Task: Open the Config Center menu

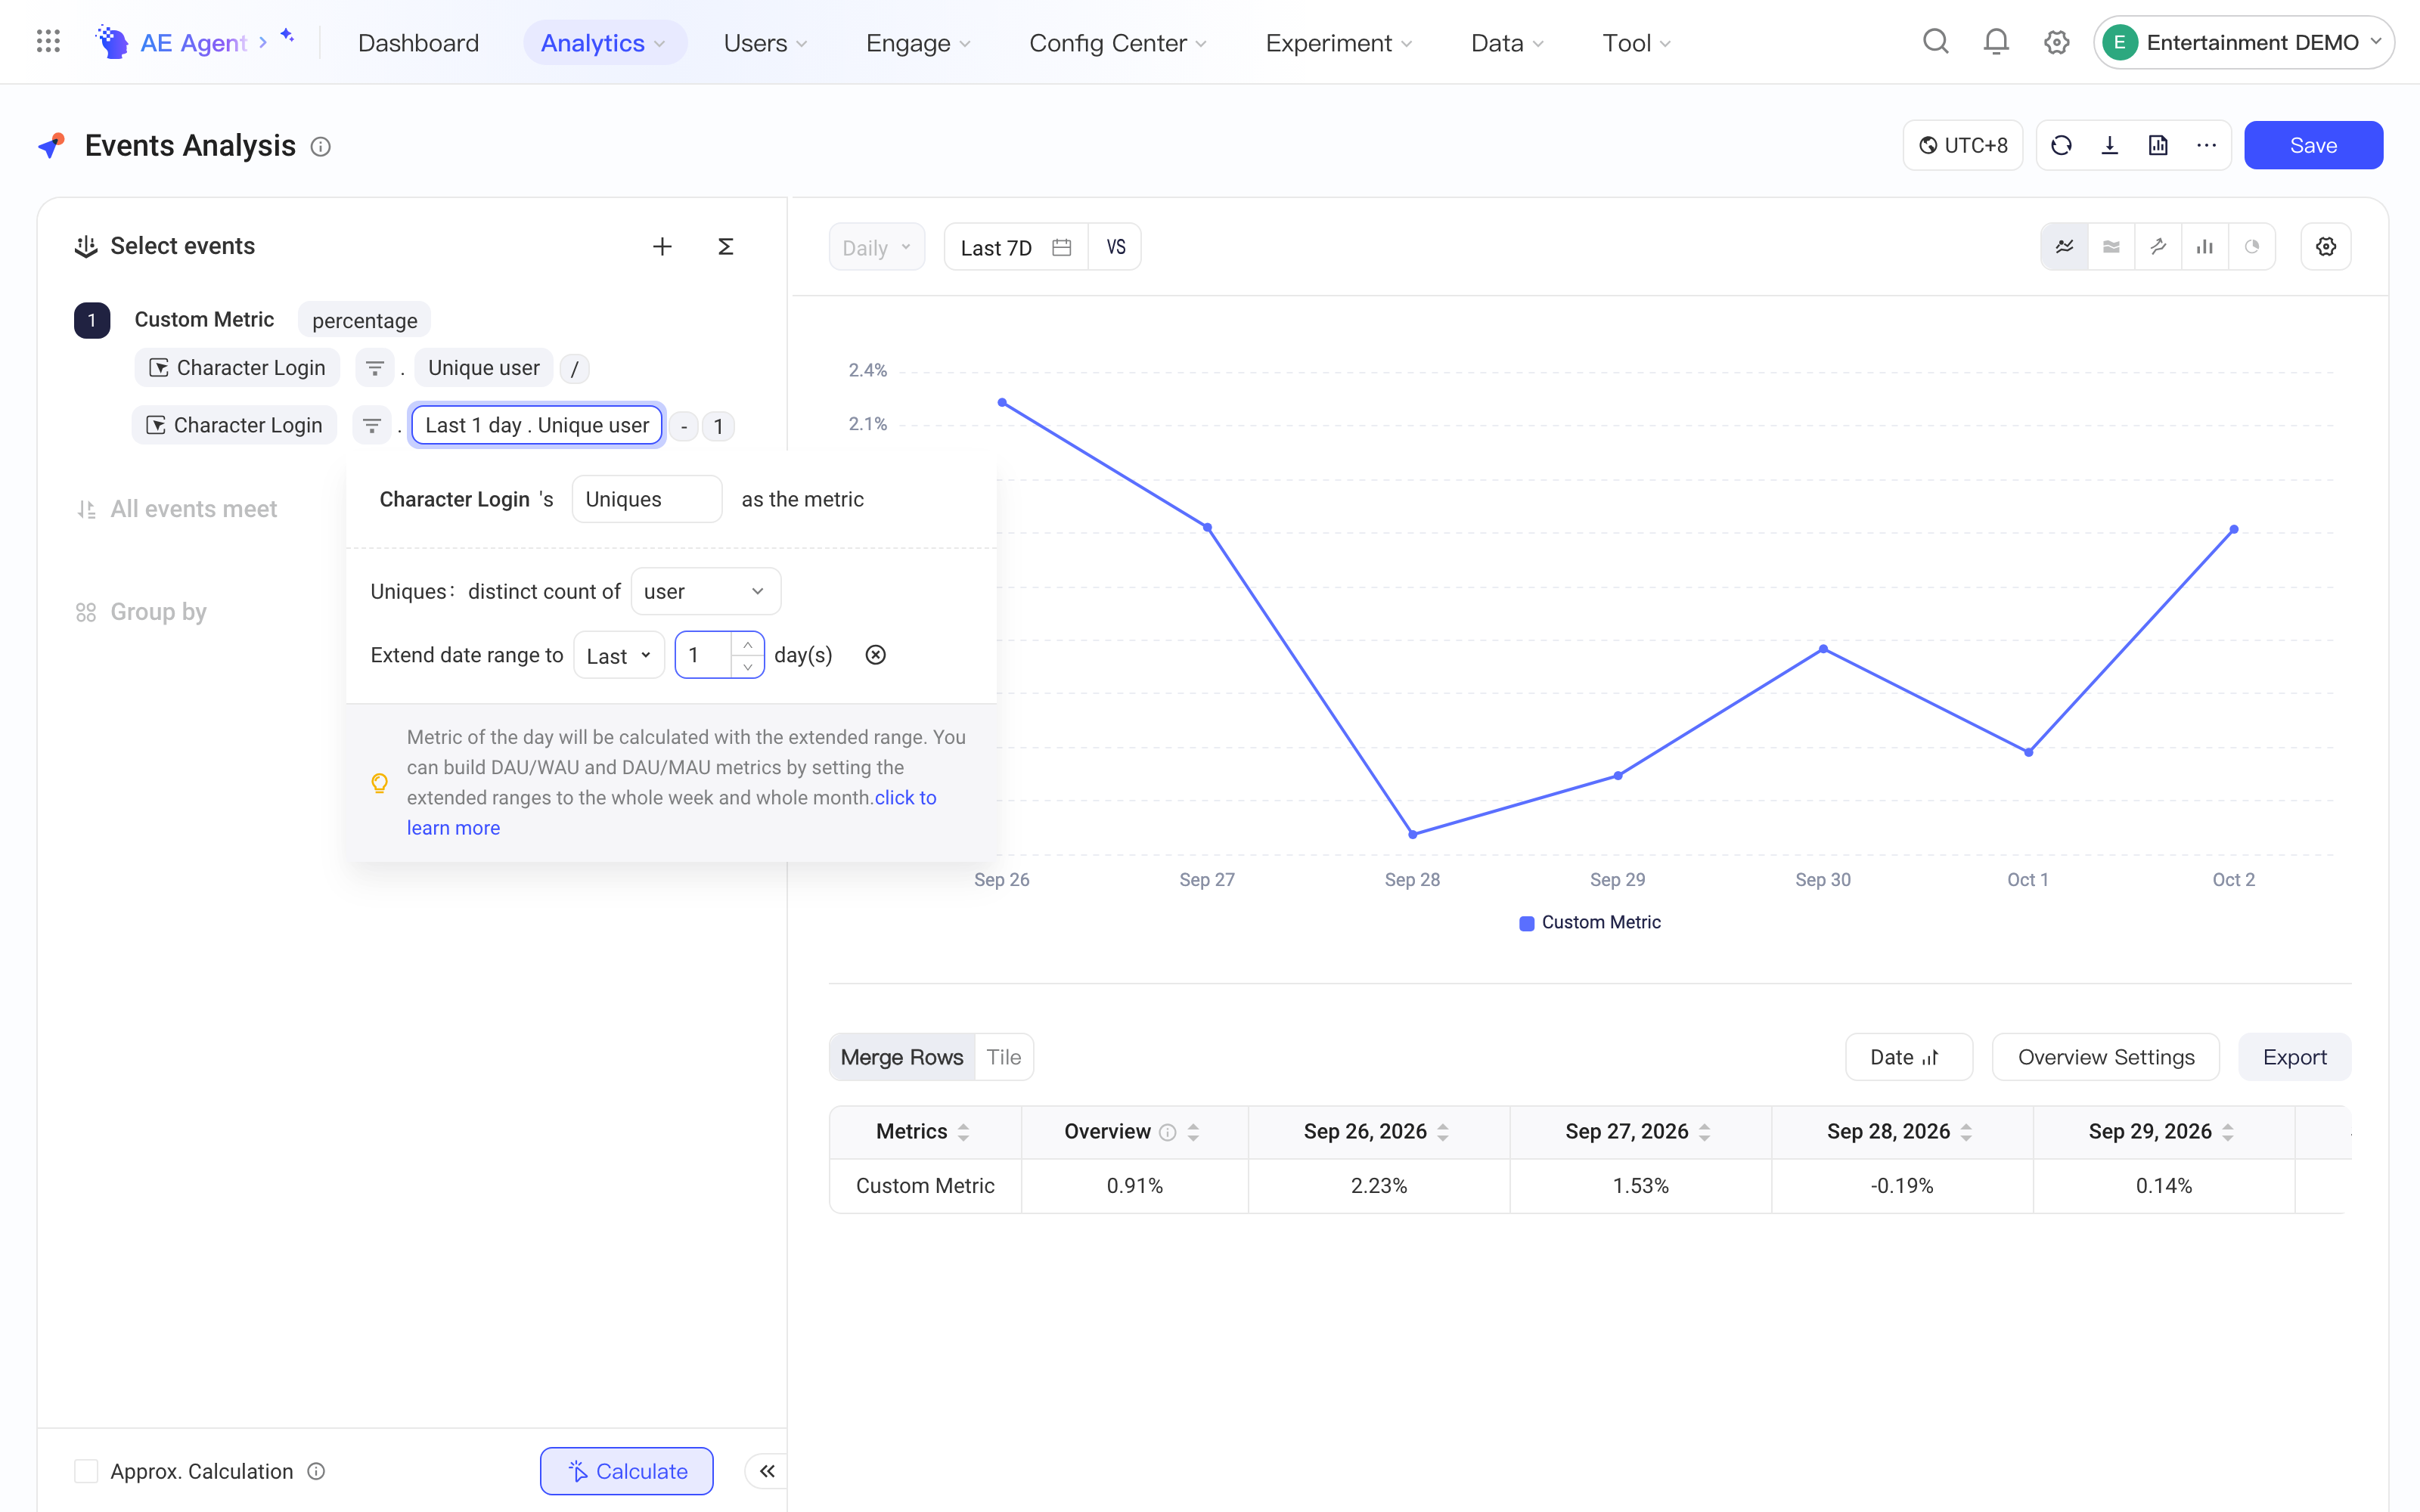Action: pos(1118,43)
